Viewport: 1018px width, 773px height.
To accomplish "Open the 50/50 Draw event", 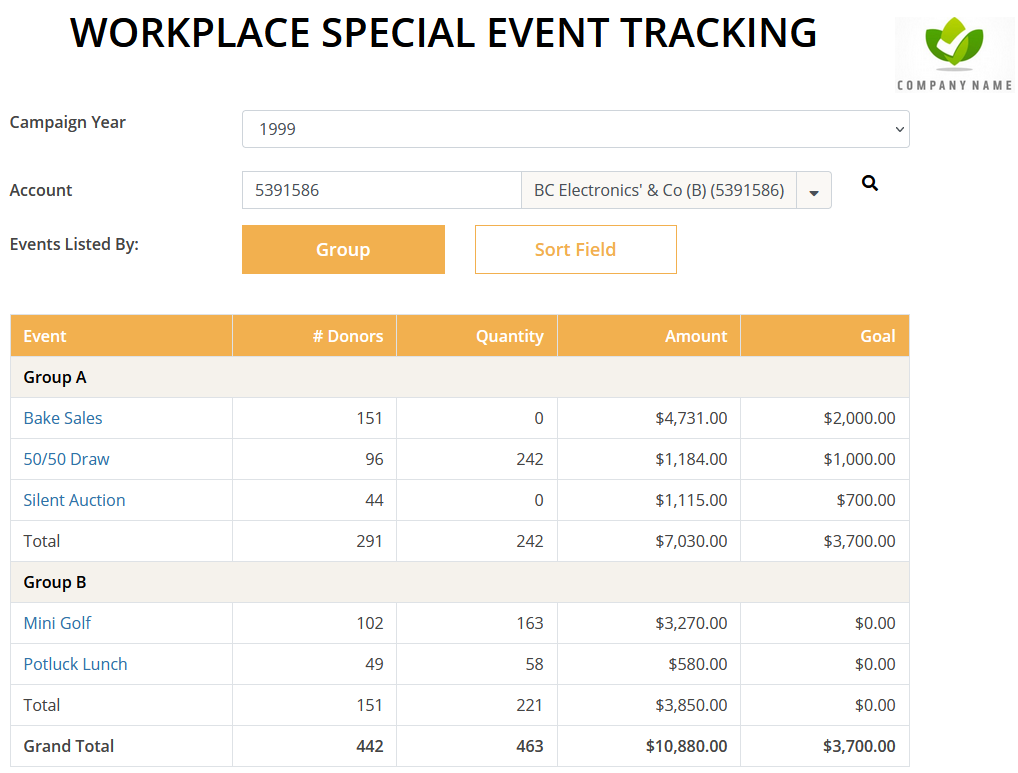I will click(x=66, y=459).
